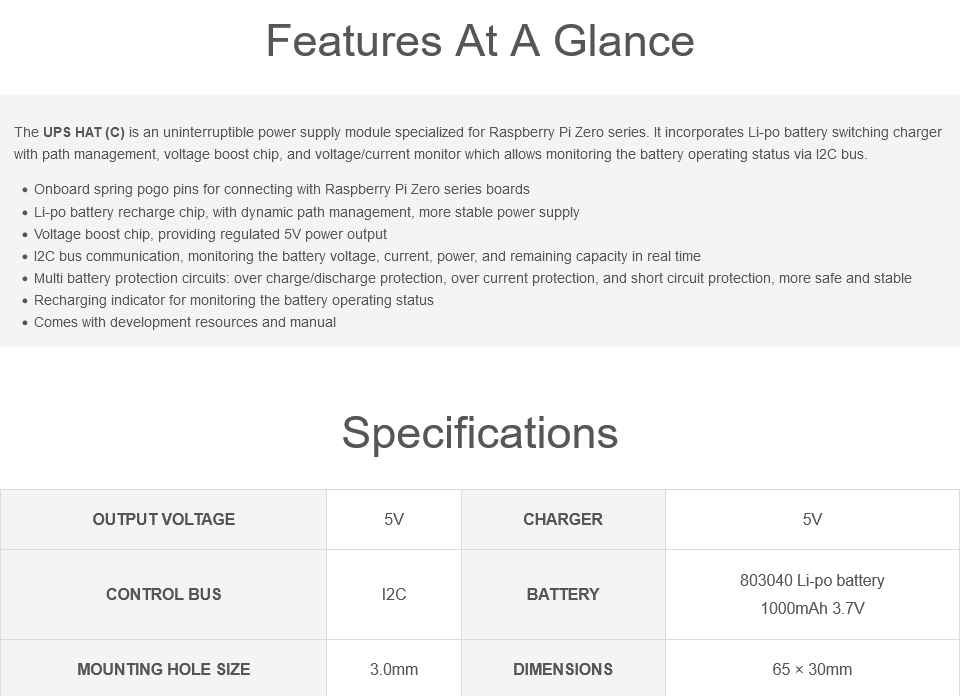Click the Features At A Glance heading
The image size is (960, 696).
[480, 40]
